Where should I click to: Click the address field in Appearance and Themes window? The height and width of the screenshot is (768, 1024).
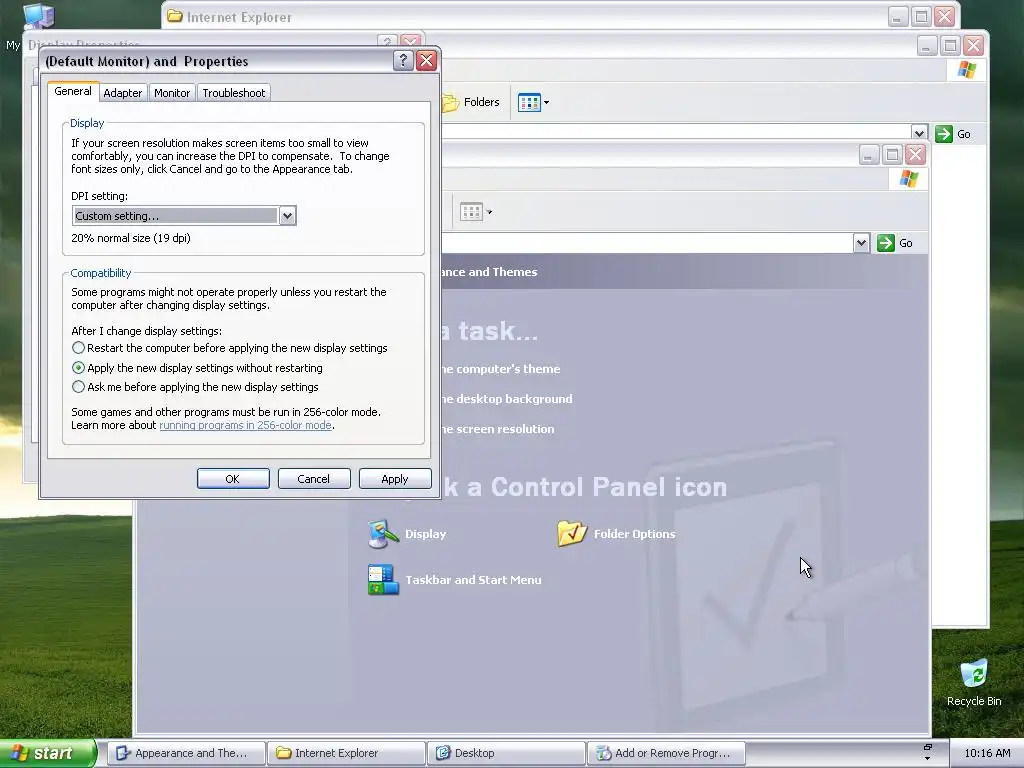pyautogui.click(x=647, y=243)
